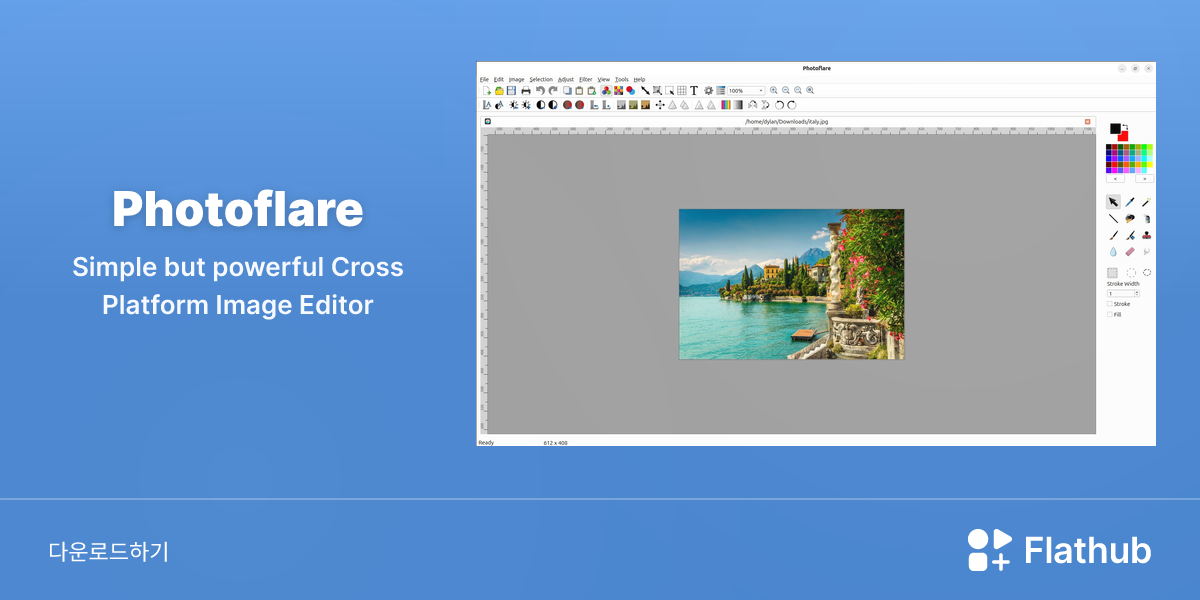This screenshot has width=1200, height=600.
Task: Click the previous palette '<' button
Action: pos(1114,178)
